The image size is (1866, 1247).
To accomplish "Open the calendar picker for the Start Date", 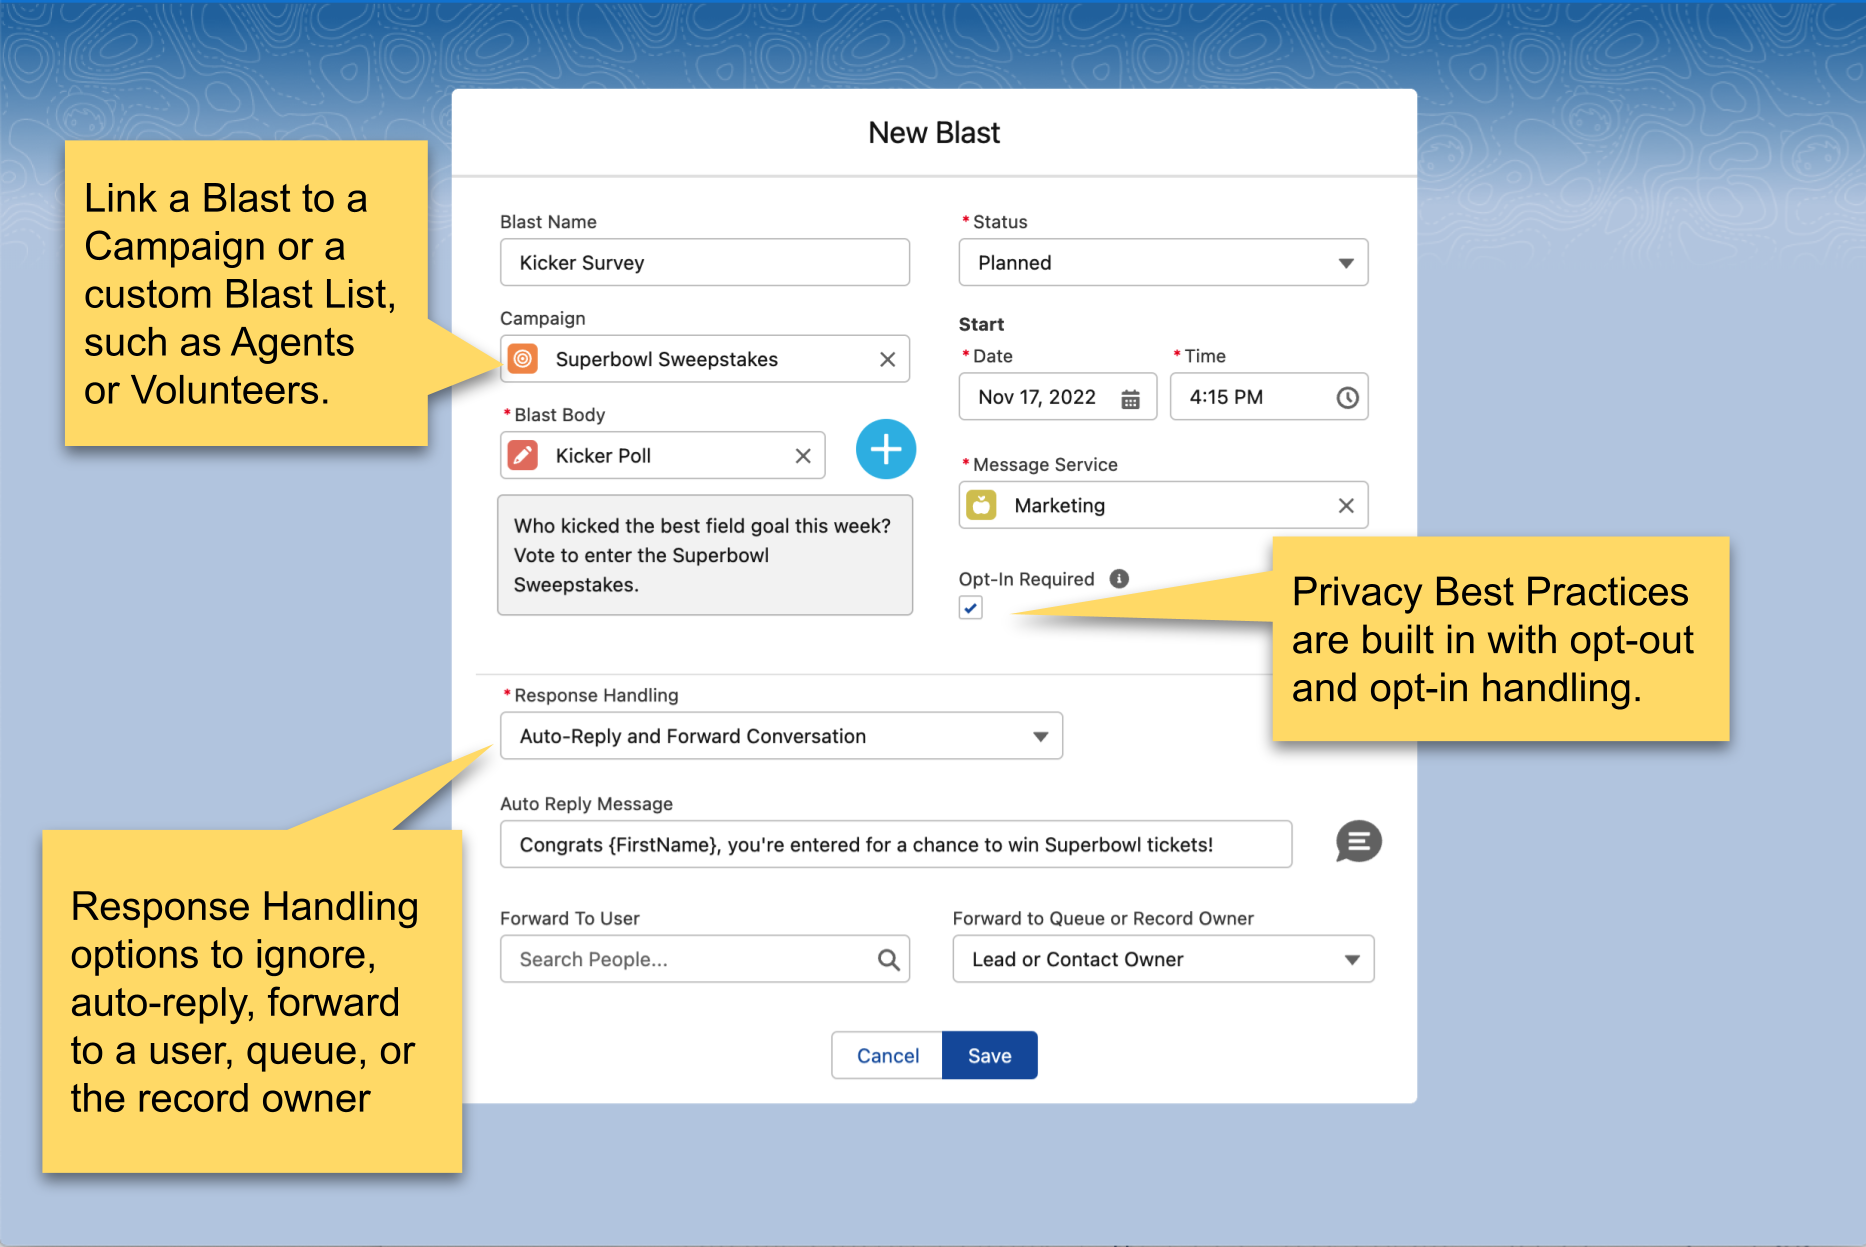I will [1131, 397].
